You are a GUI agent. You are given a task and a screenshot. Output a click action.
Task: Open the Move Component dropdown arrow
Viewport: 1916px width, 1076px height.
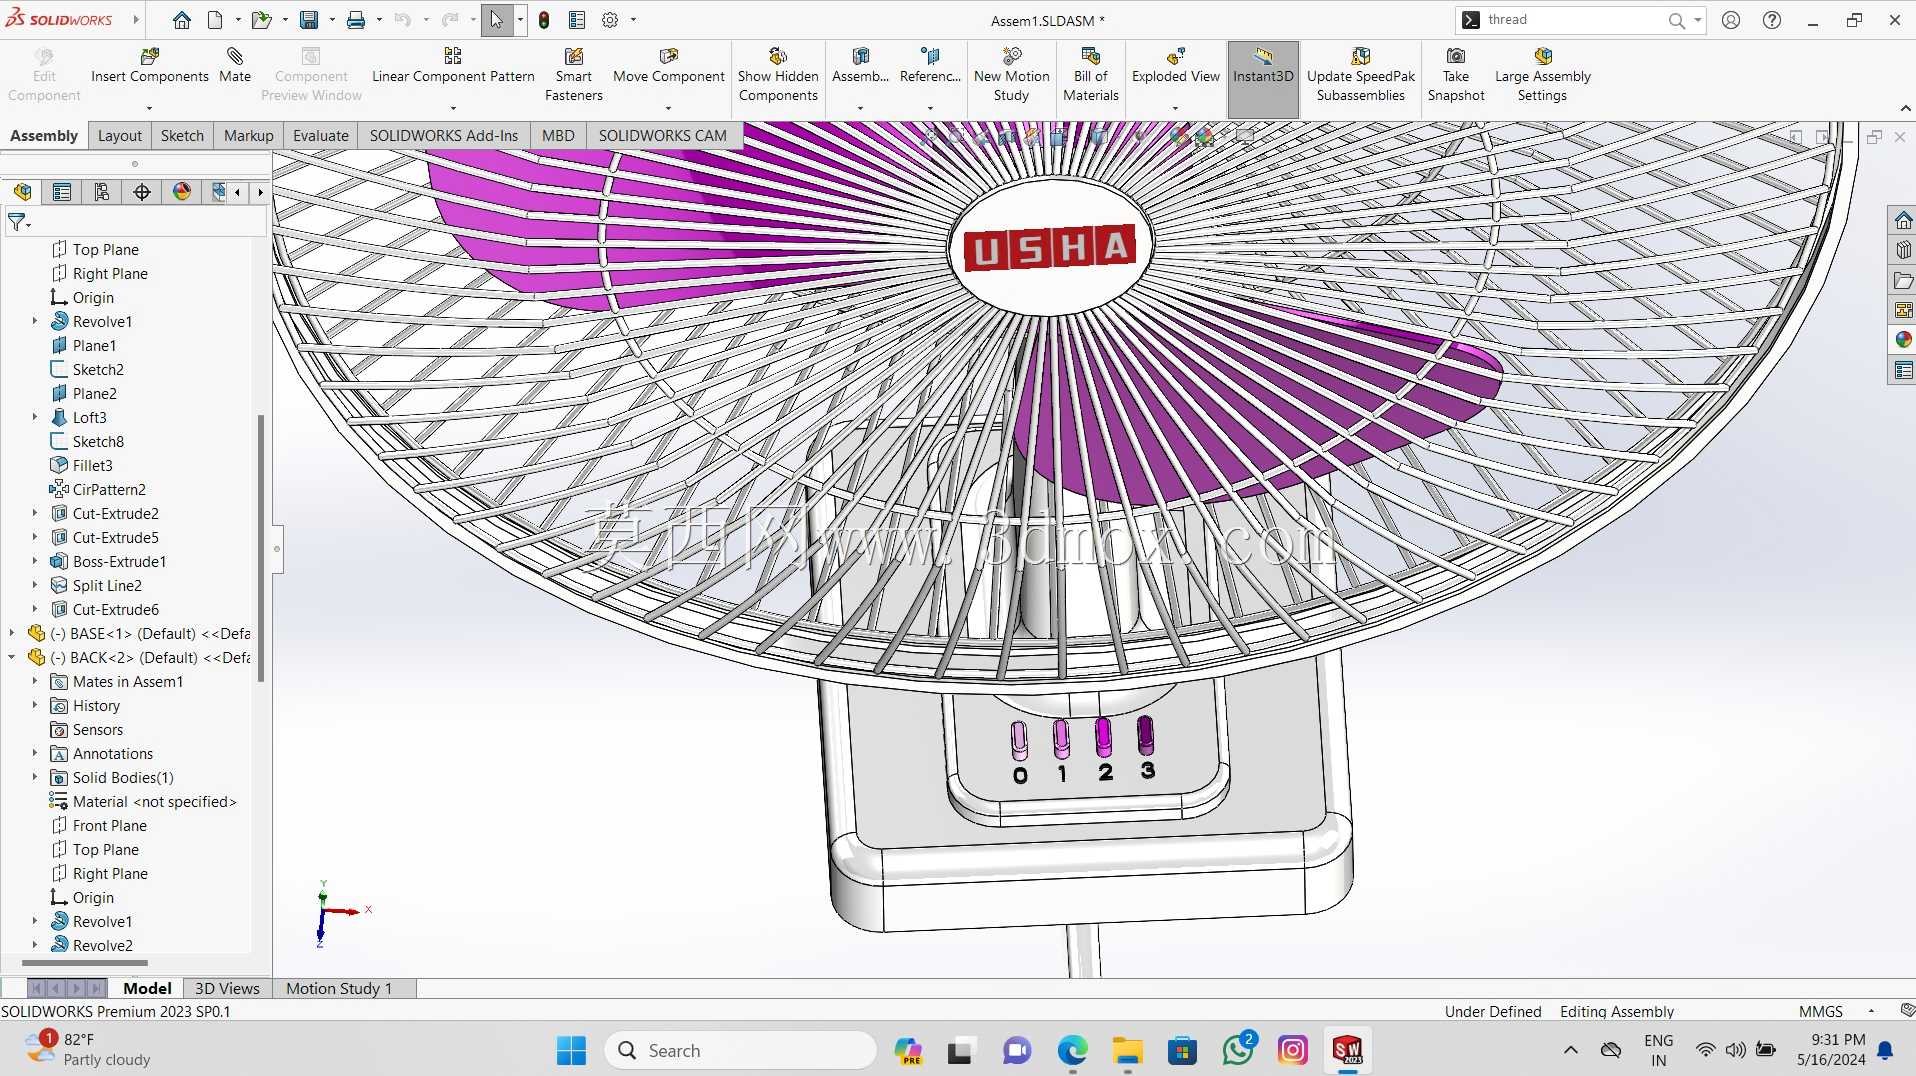tap(668, 108)
